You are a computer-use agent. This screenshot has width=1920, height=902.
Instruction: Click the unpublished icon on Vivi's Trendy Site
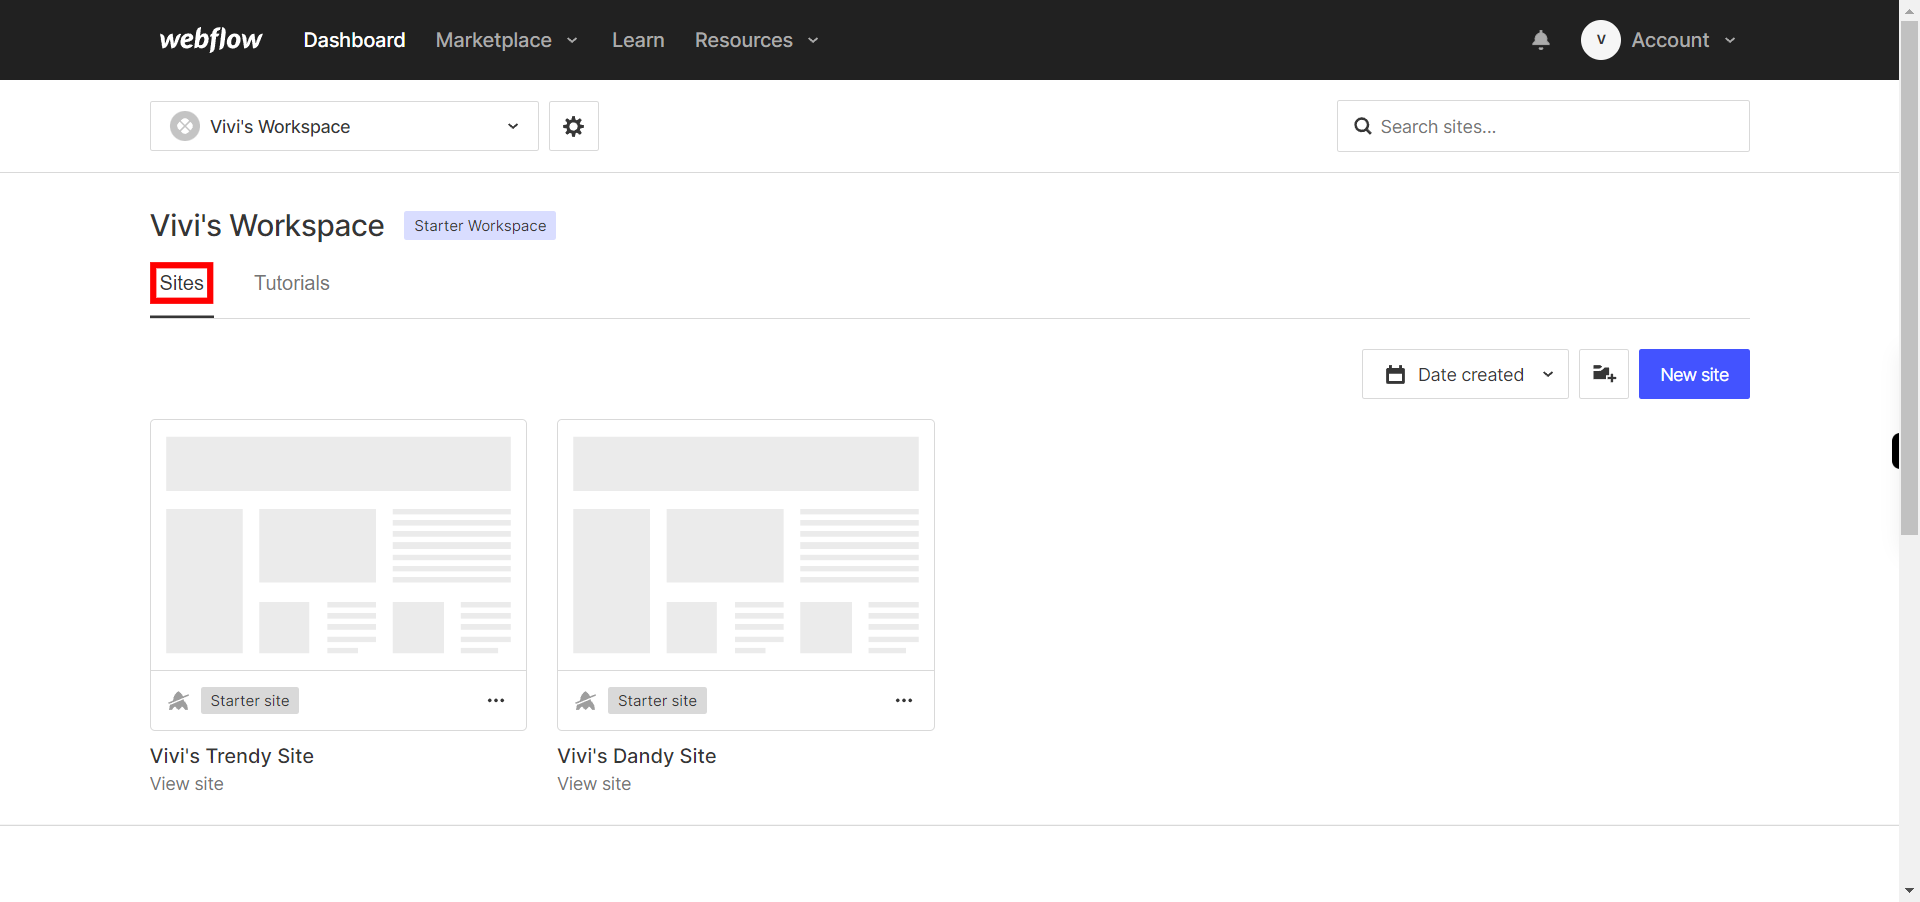(x=179, y=701)
